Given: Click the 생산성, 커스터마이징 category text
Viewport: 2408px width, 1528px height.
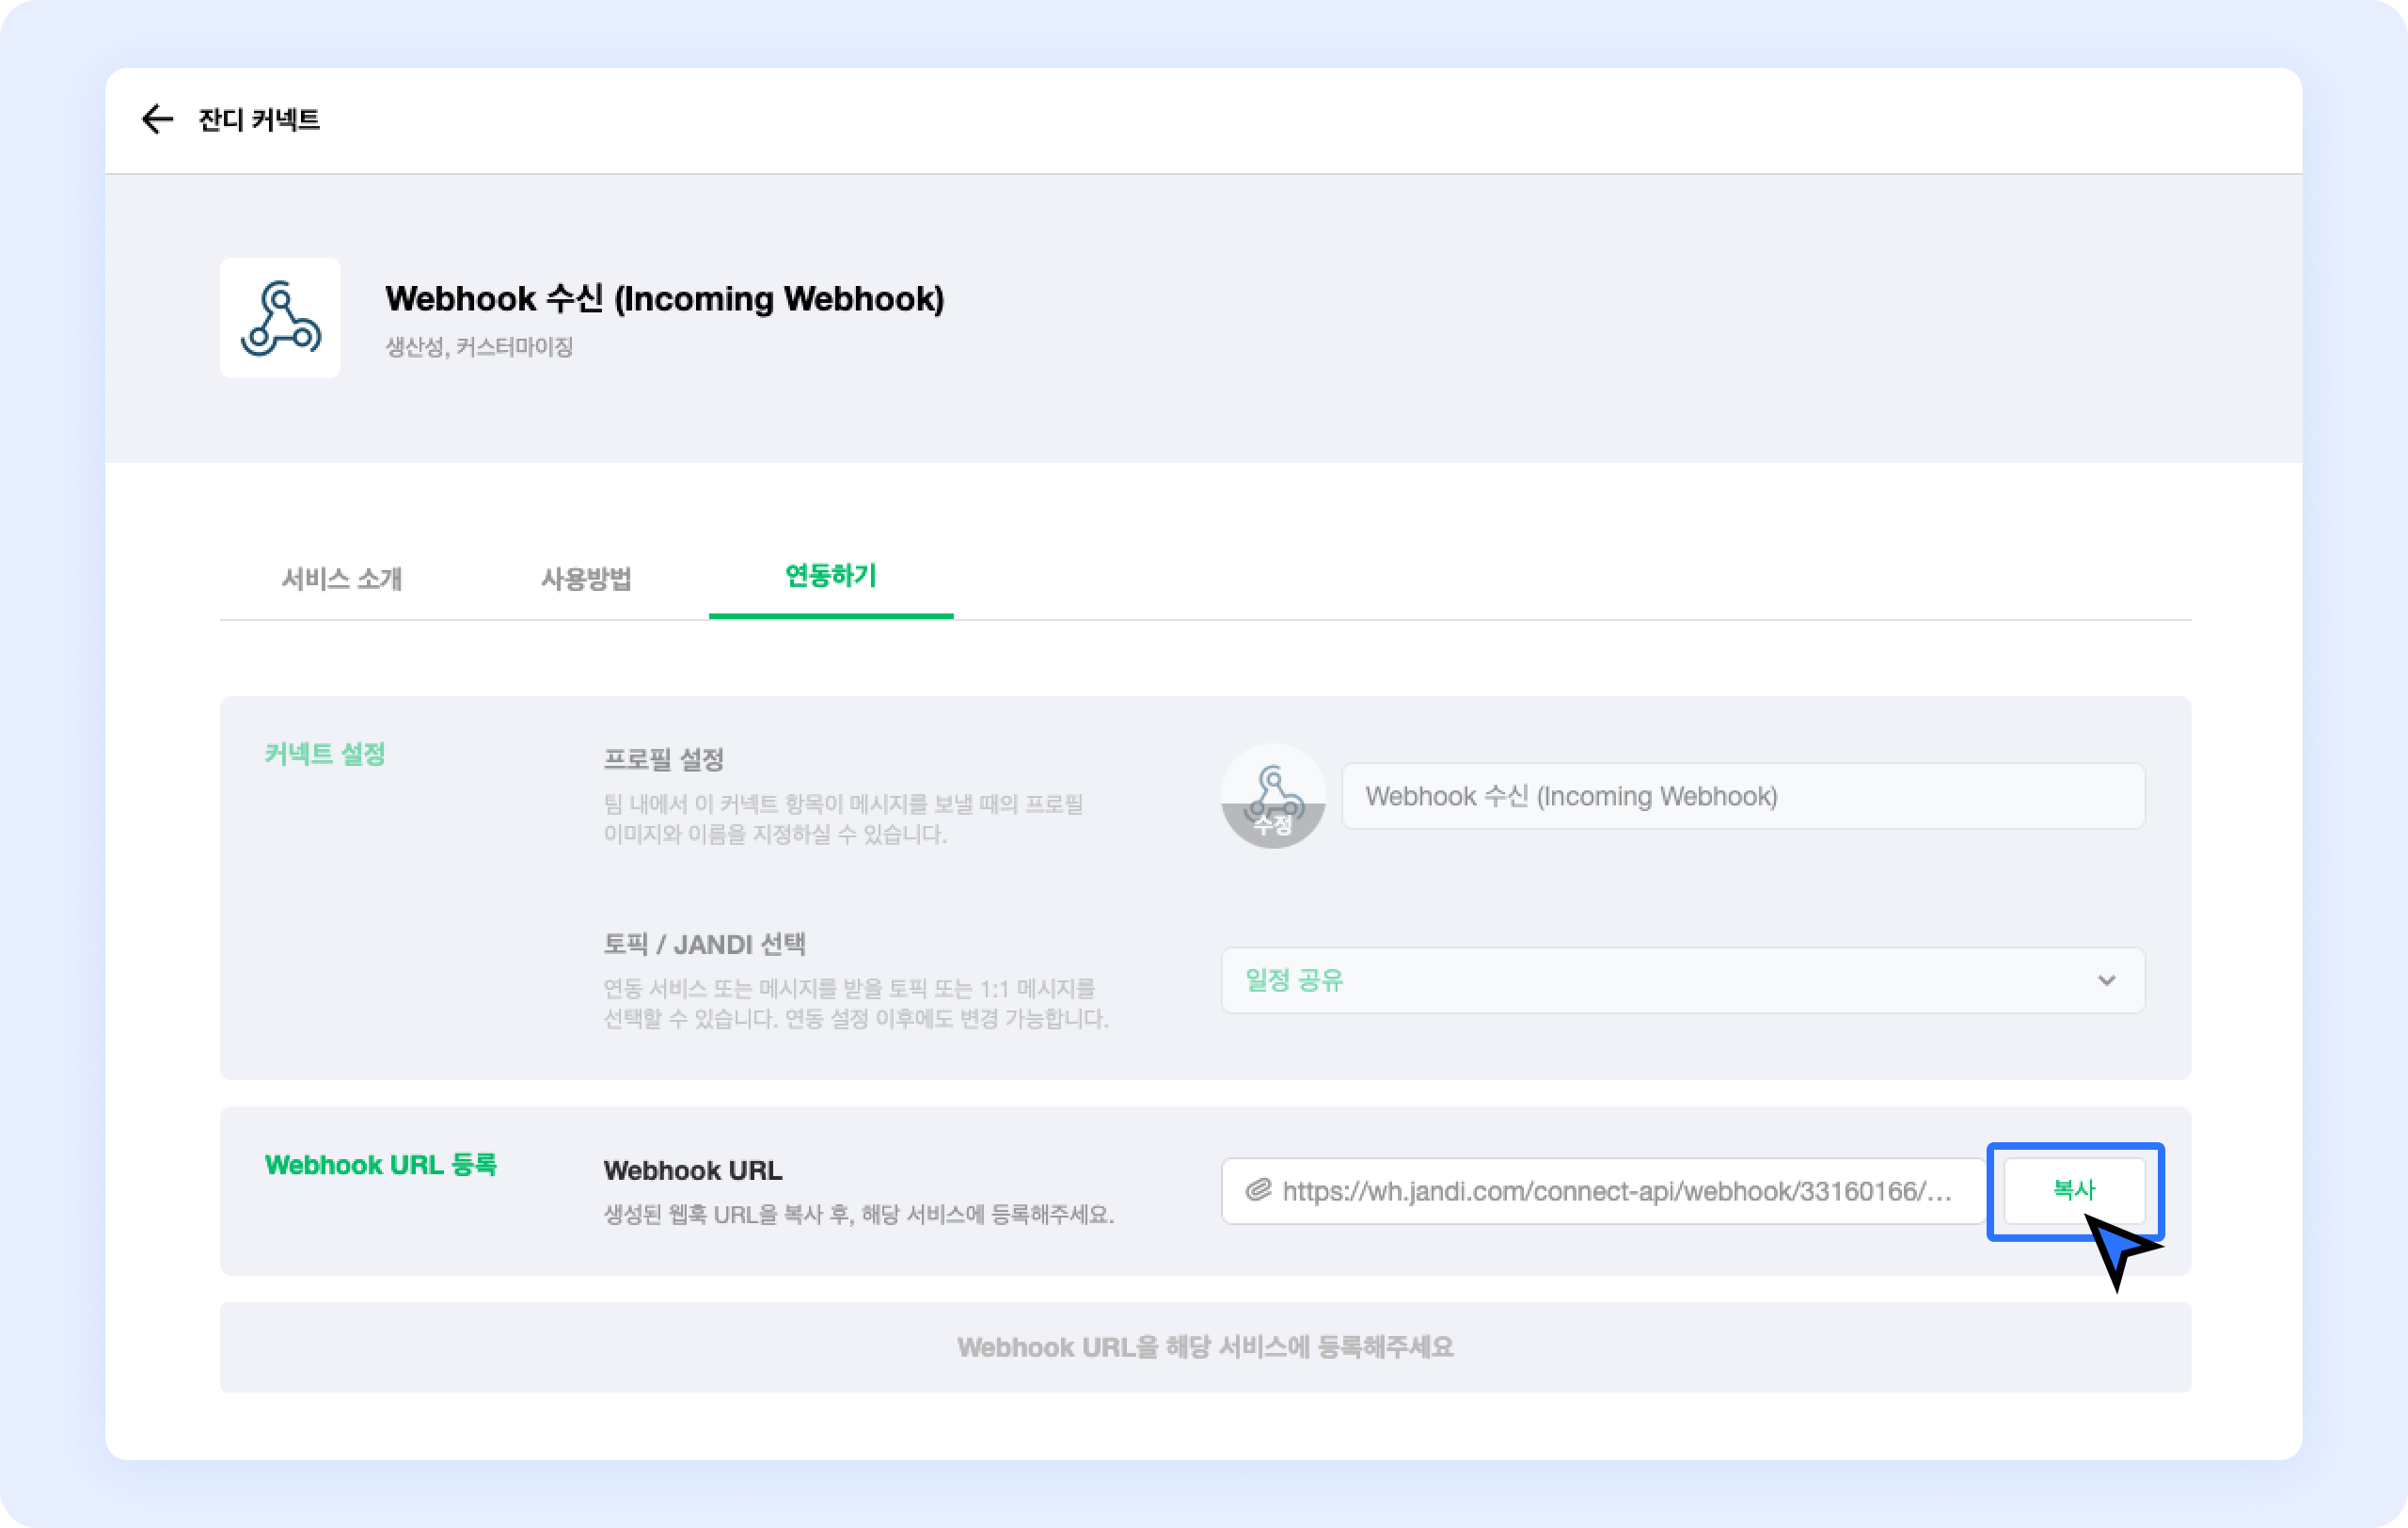Looking at the screenshot, I should (x=479, y=347).
